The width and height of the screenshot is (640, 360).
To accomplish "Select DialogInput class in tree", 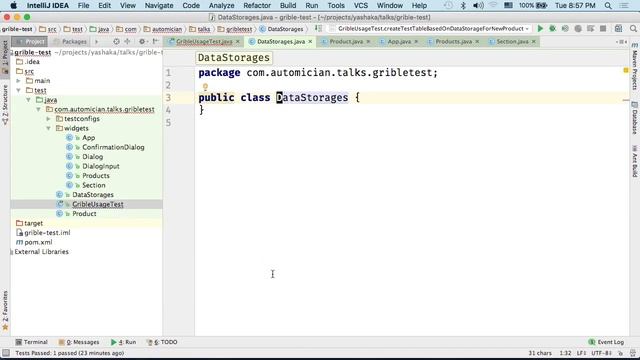I will pos(100,166).
